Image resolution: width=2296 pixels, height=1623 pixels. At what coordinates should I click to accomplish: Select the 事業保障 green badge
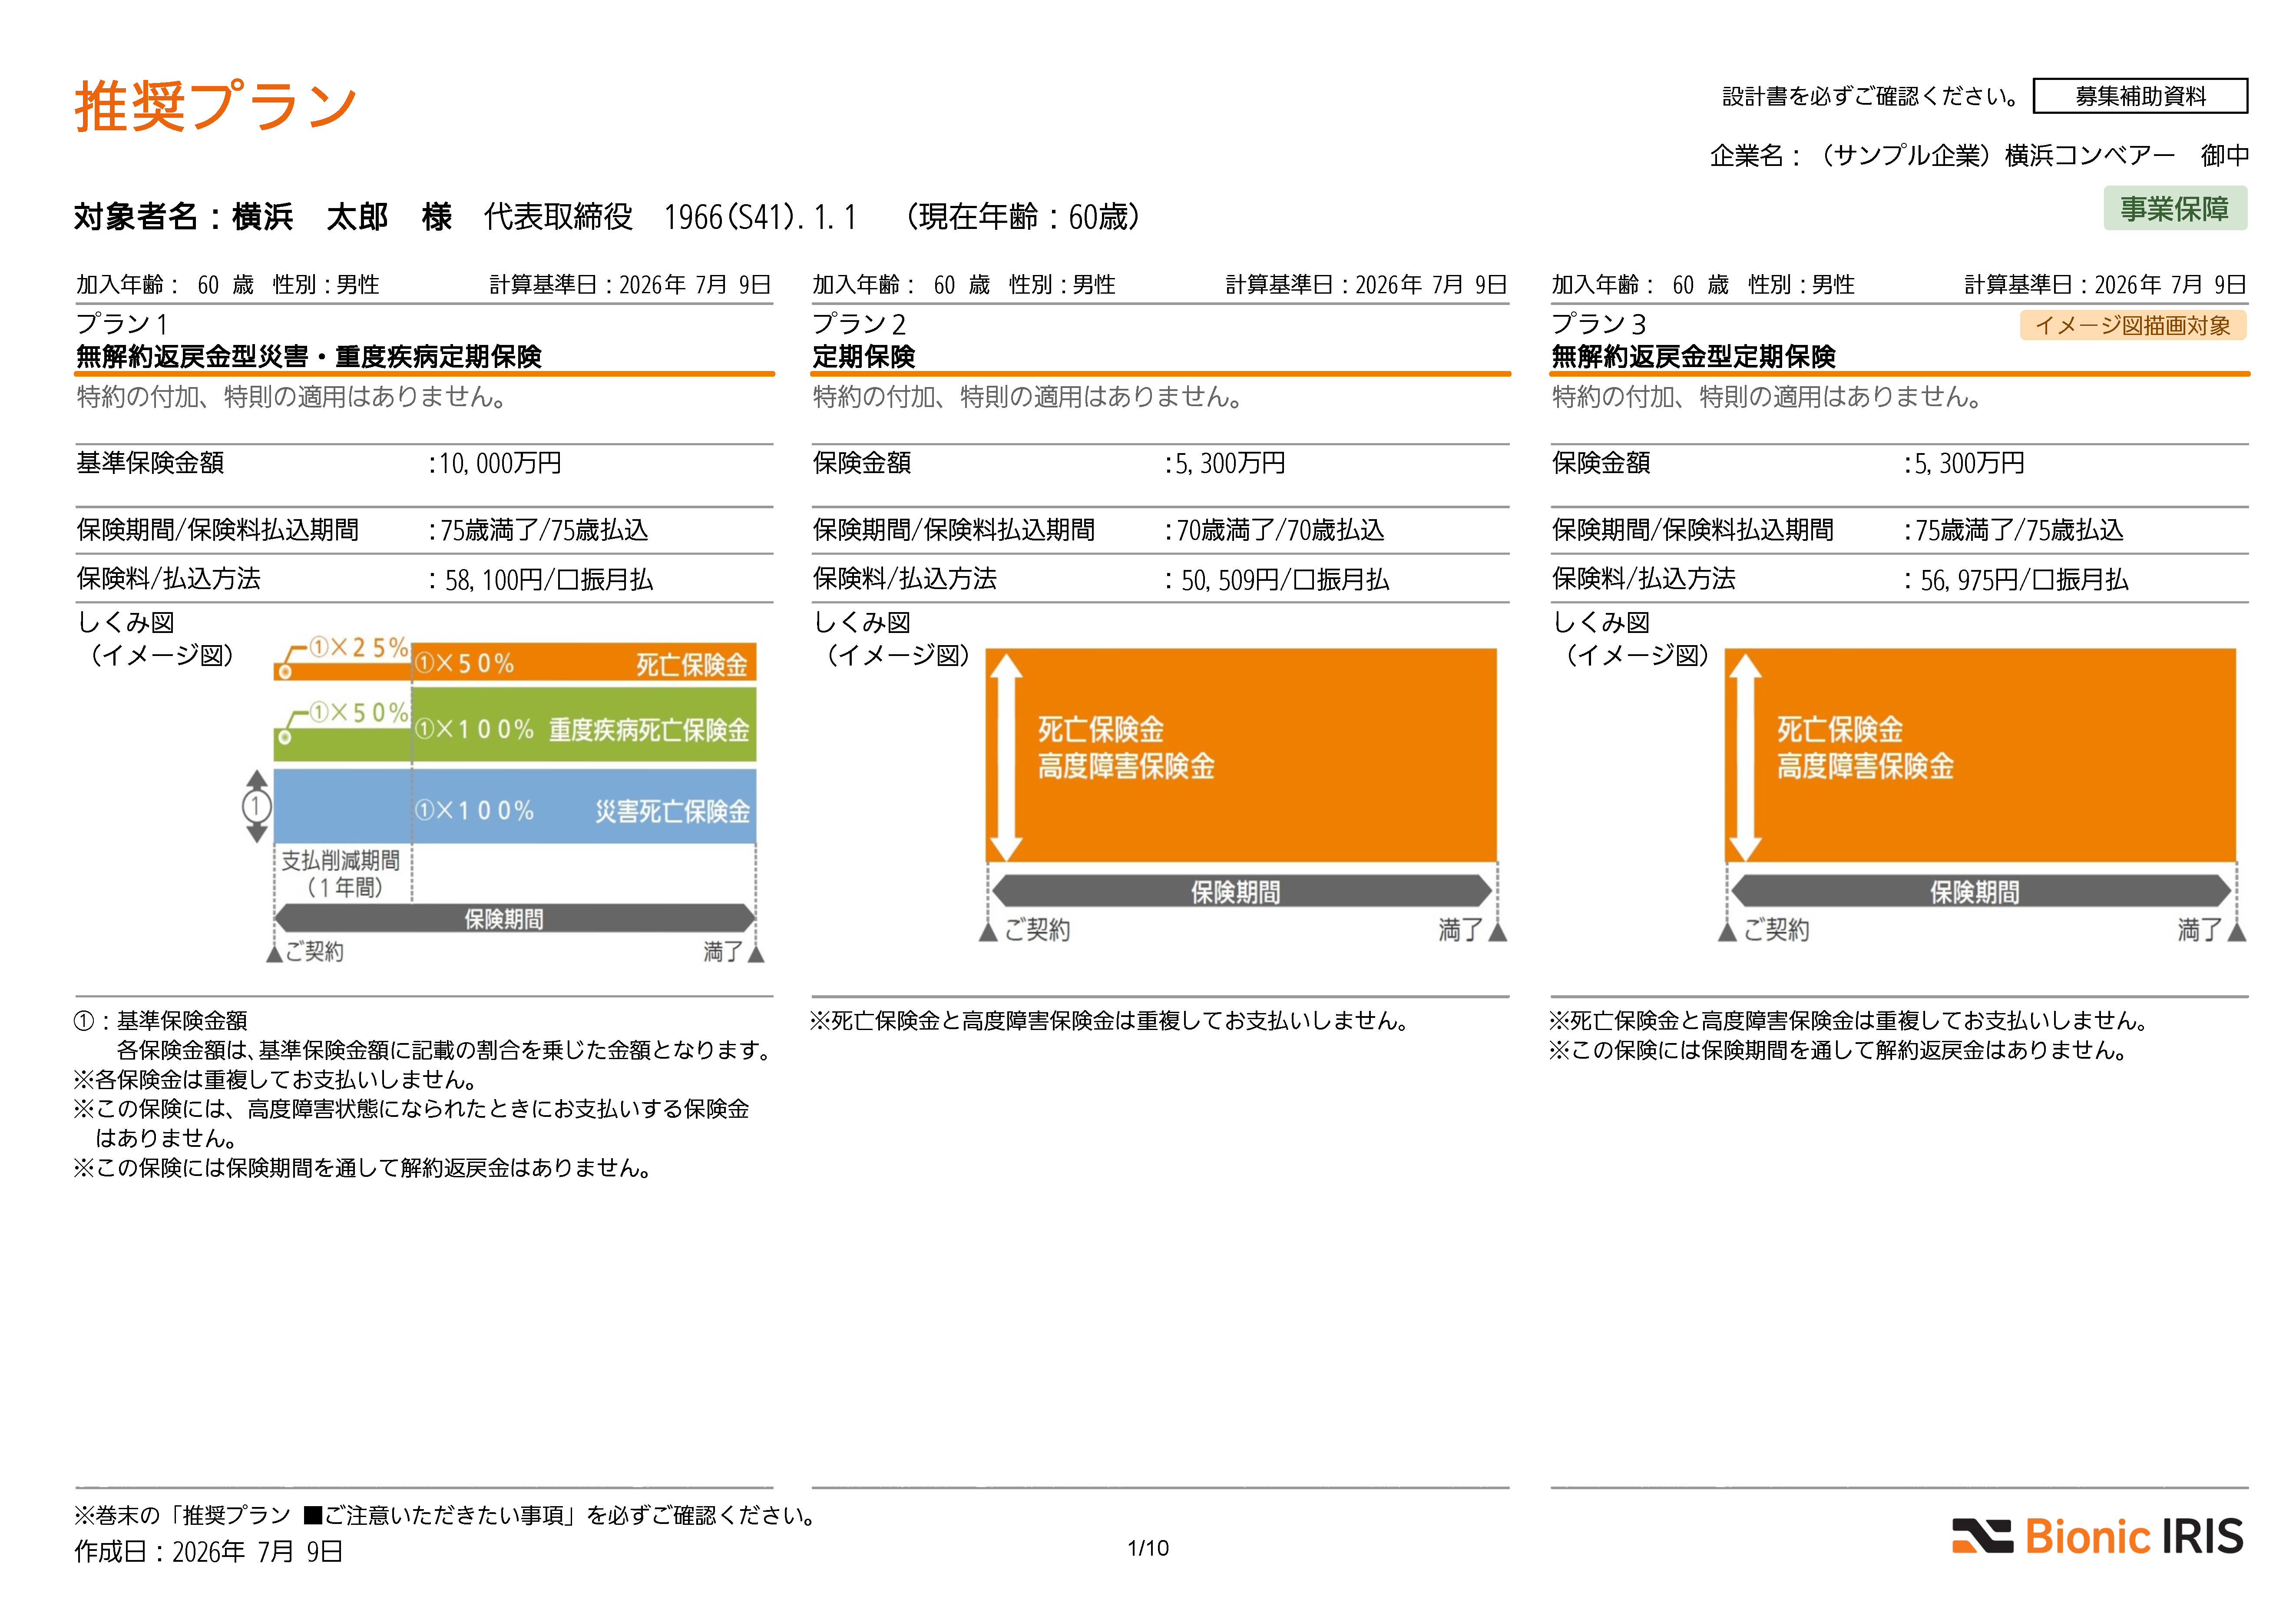[x=2175, y=208]
